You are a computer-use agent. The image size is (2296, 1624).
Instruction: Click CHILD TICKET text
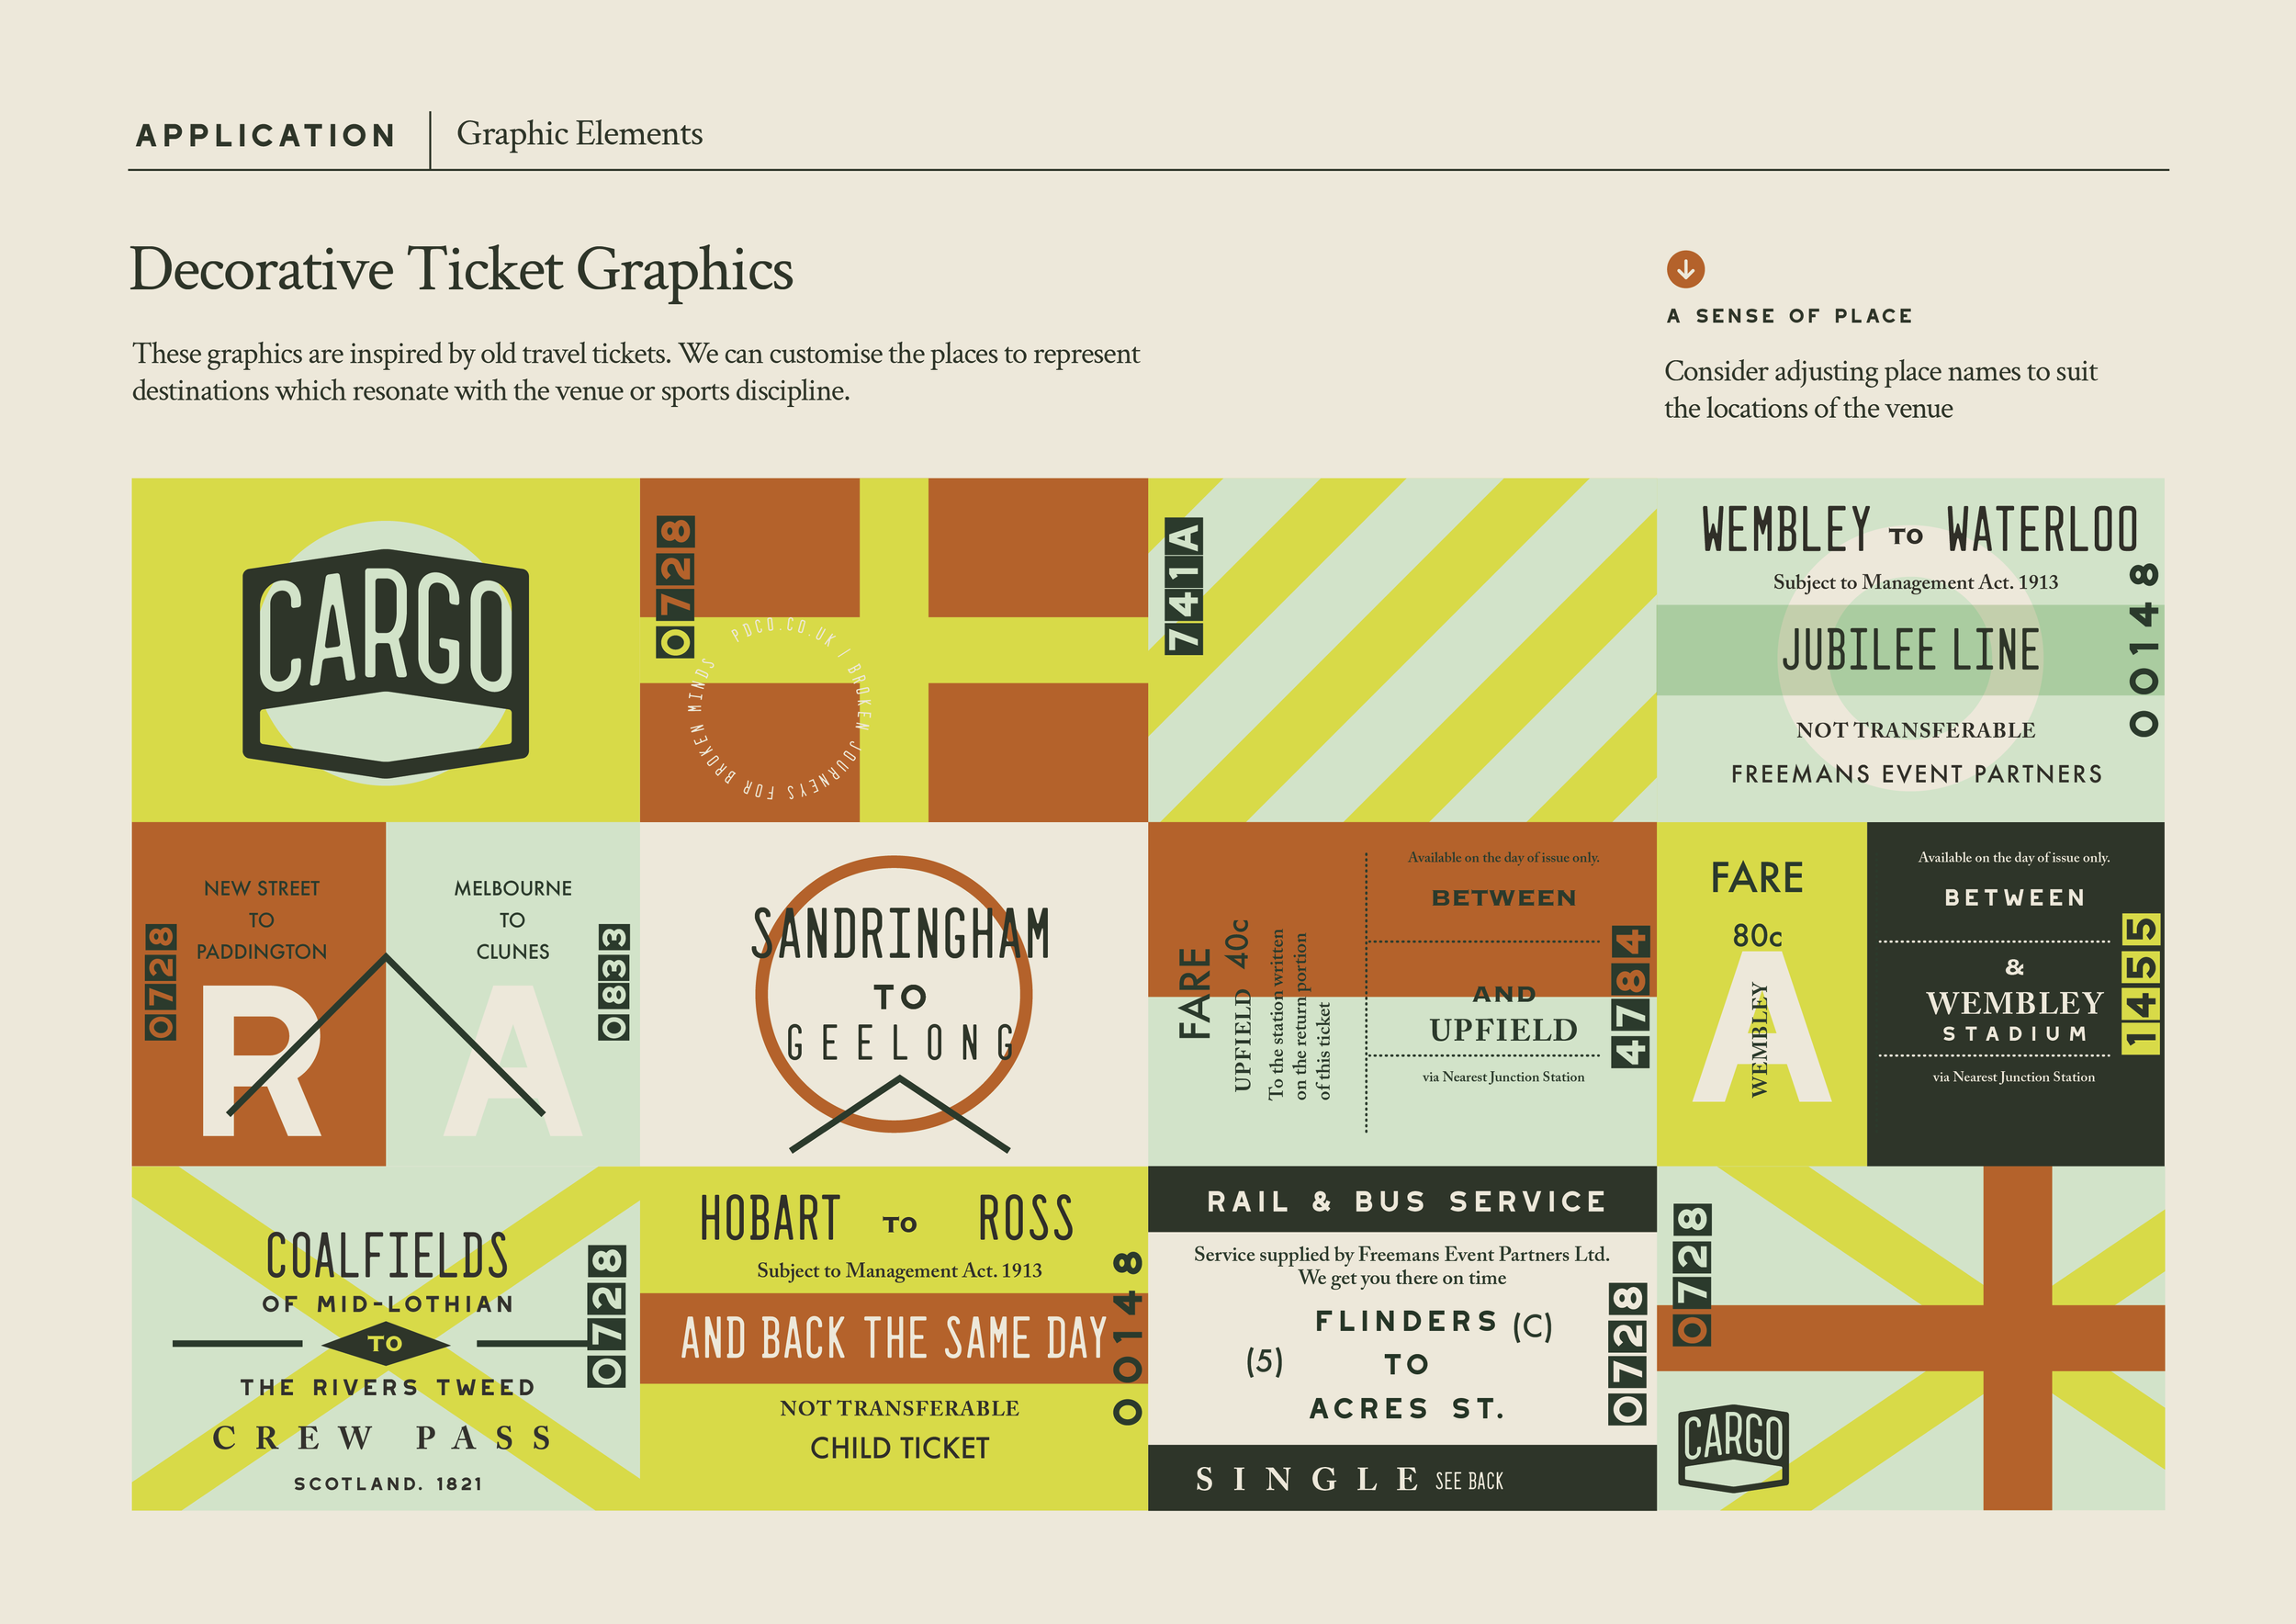pos(900,1448)
